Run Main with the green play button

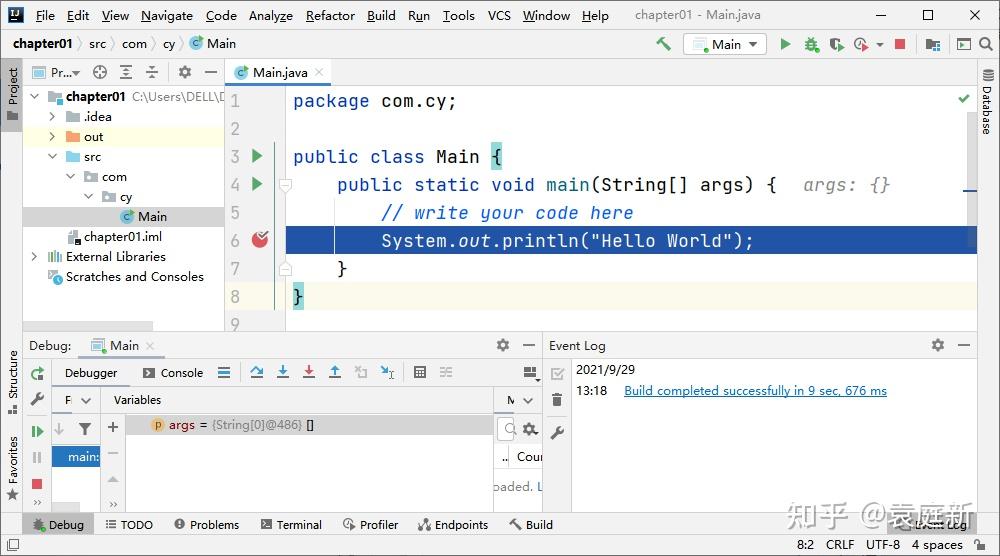785,44
